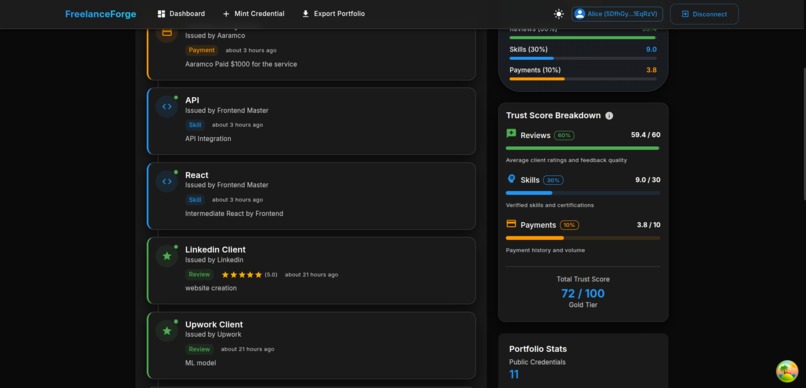
Task: Click 'Issued by Upwork' text
Action: tap(213, 335)
